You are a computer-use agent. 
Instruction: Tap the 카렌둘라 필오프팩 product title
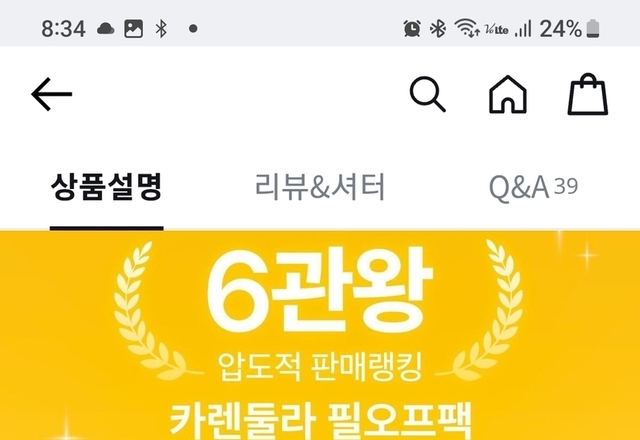[321, 421]
